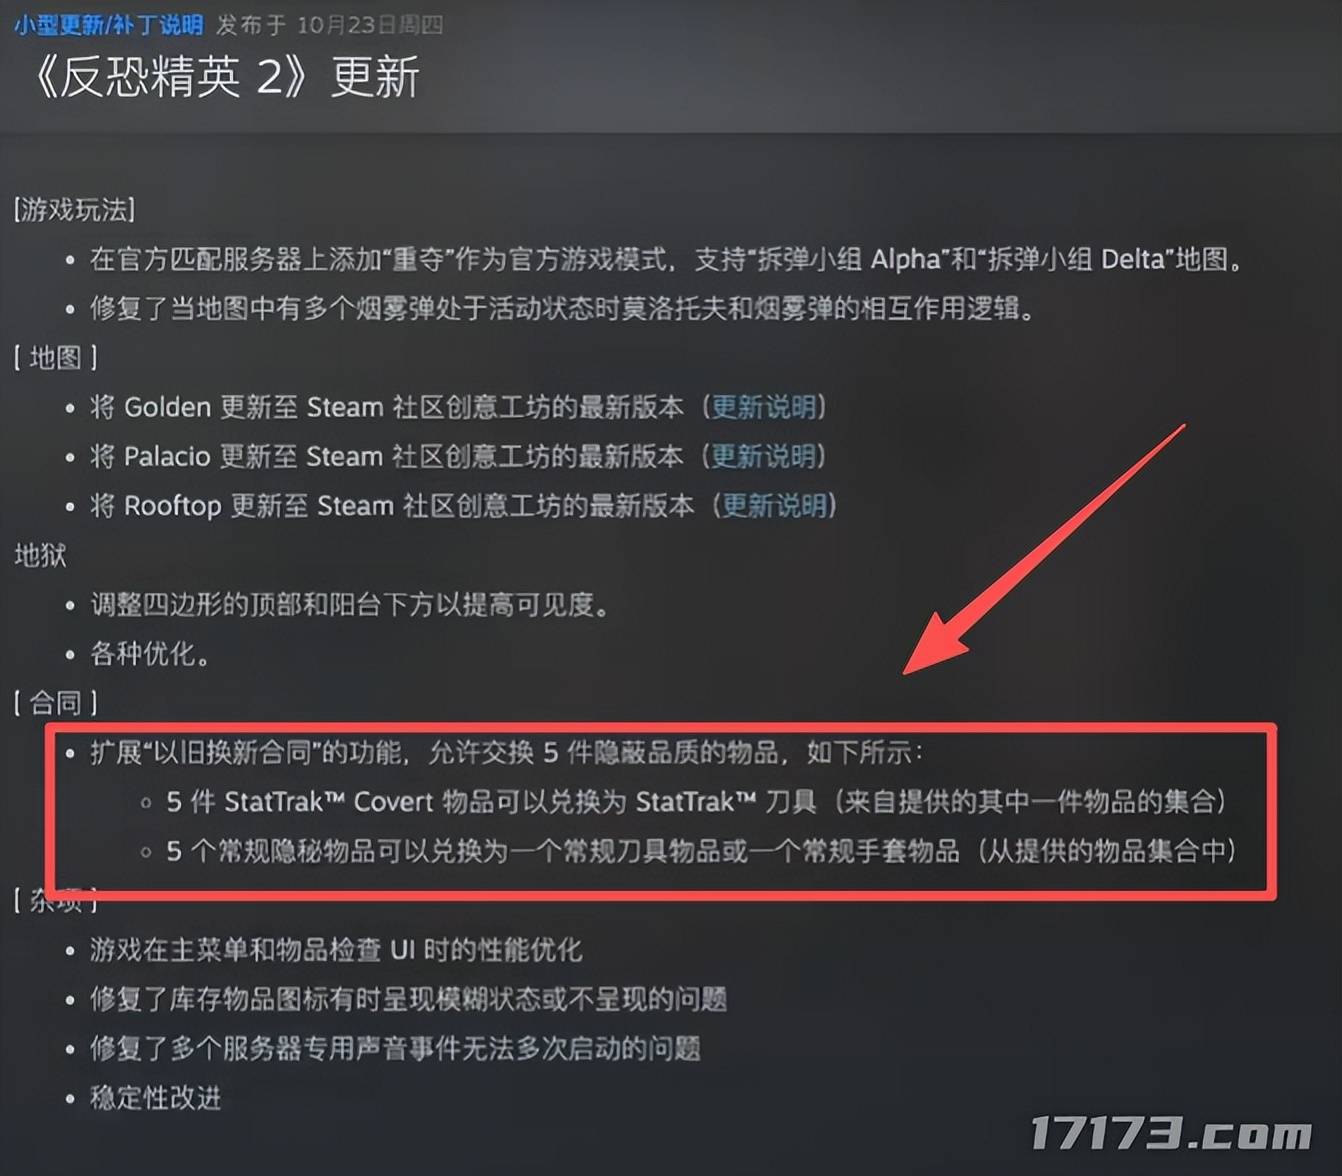Click the 烟雾弹 Molotov fix bullet line
This screenshot has width=1342, height=1176.
563,308
